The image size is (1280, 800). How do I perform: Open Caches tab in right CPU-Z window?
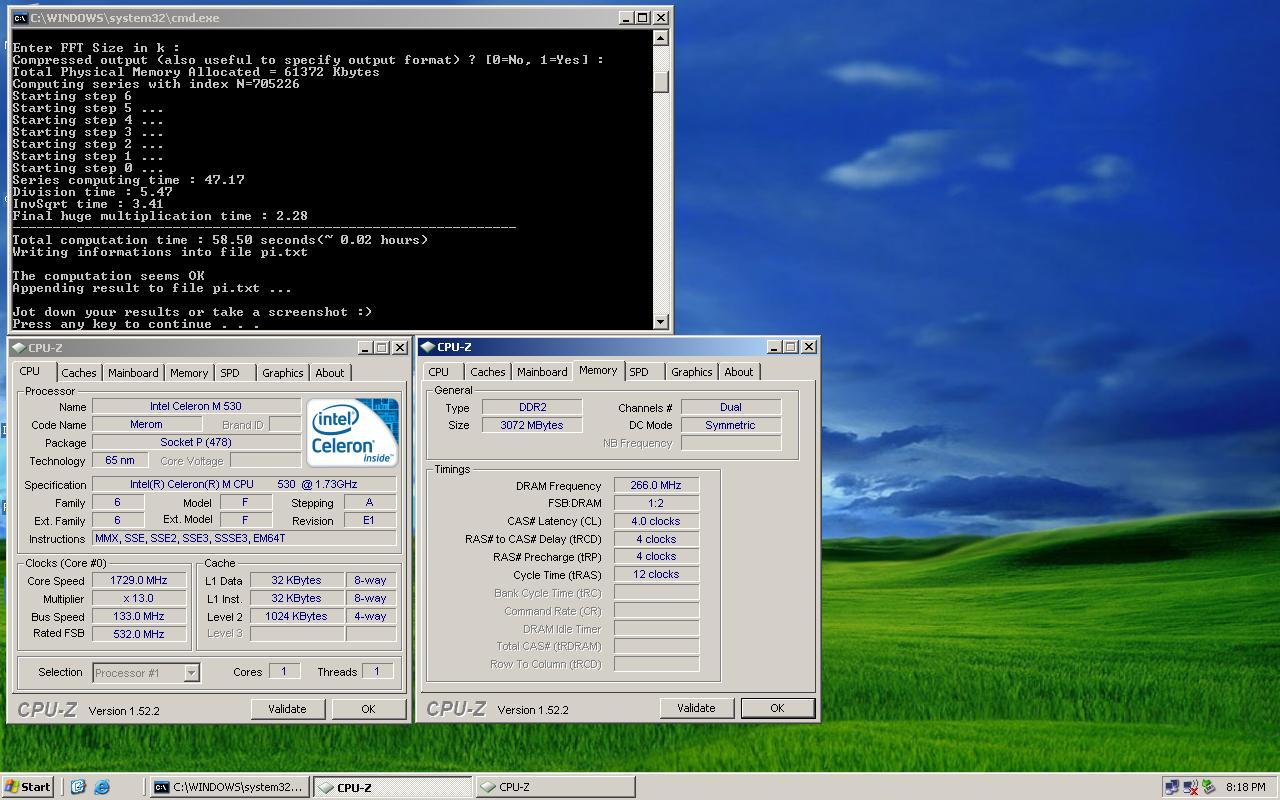[487, 372]
